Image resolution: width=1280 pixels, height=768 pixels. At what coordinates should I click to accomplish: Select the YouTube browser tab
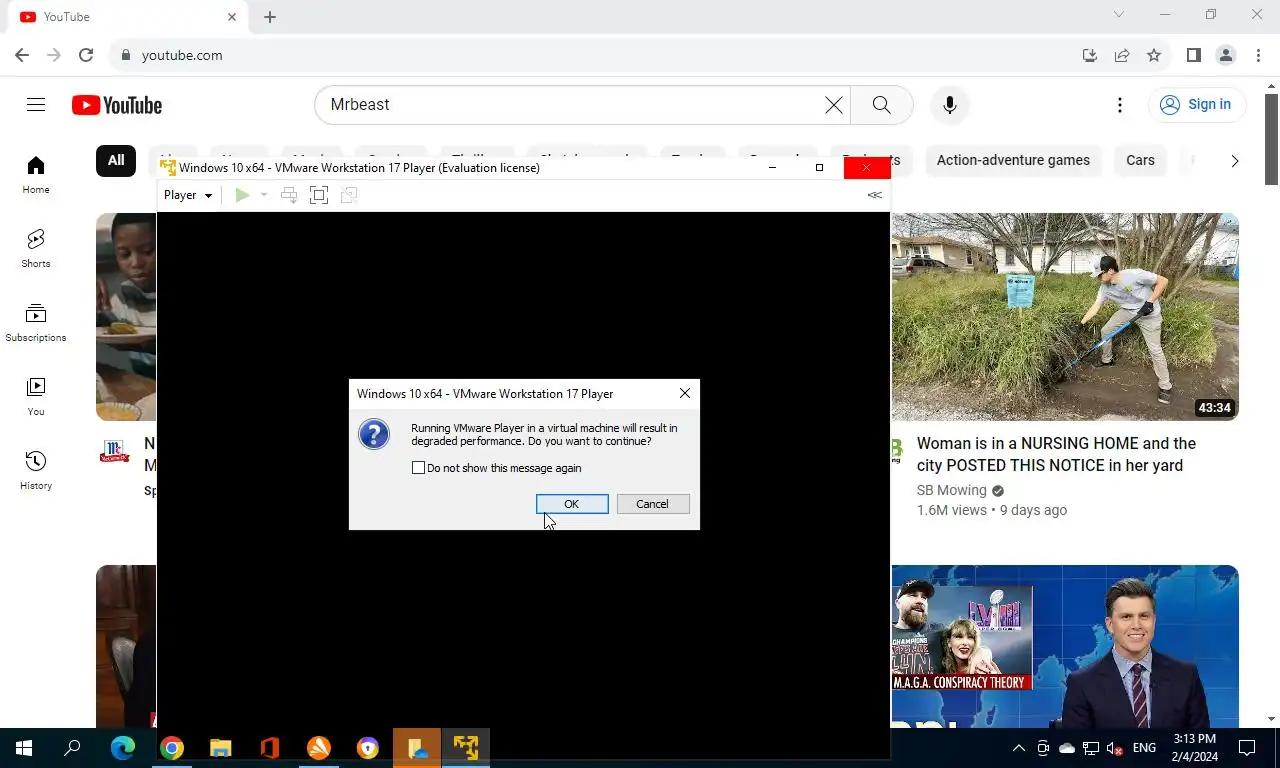point(128,17)
